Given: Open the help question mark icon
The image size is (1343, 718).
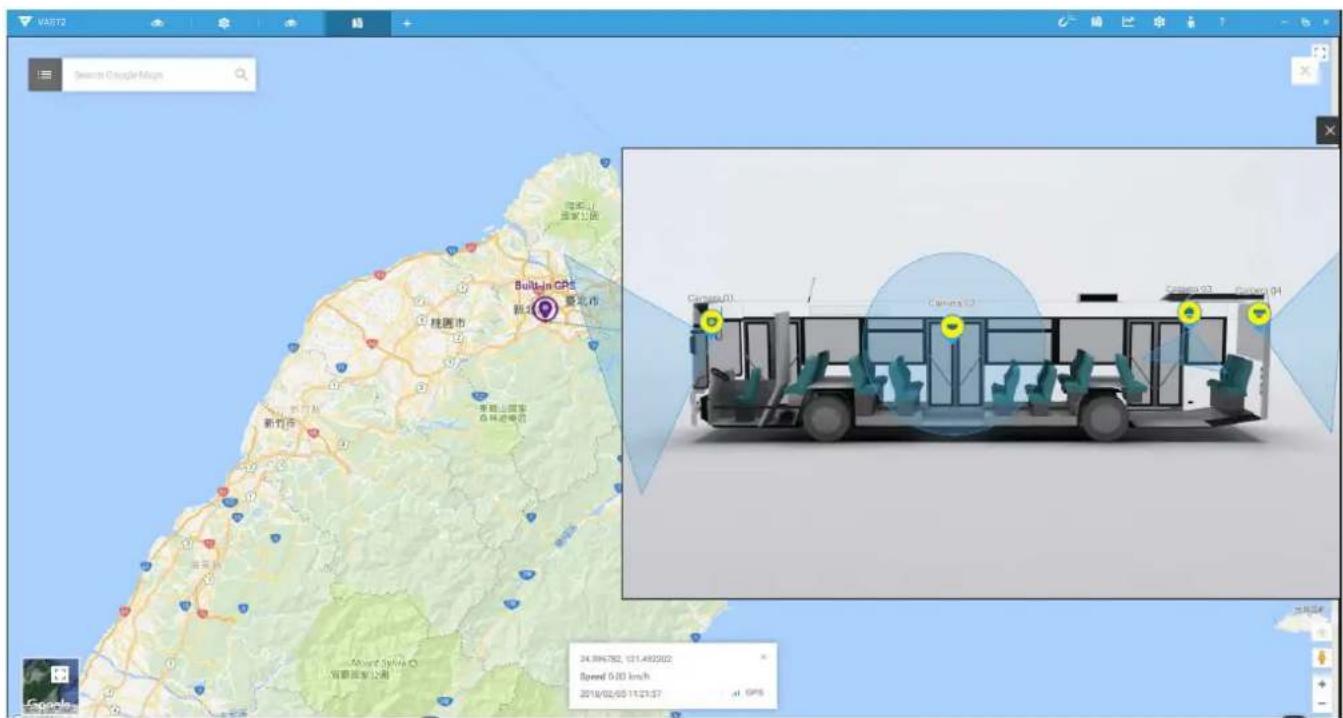Looking at the screenshot, I should point(1222,22).
